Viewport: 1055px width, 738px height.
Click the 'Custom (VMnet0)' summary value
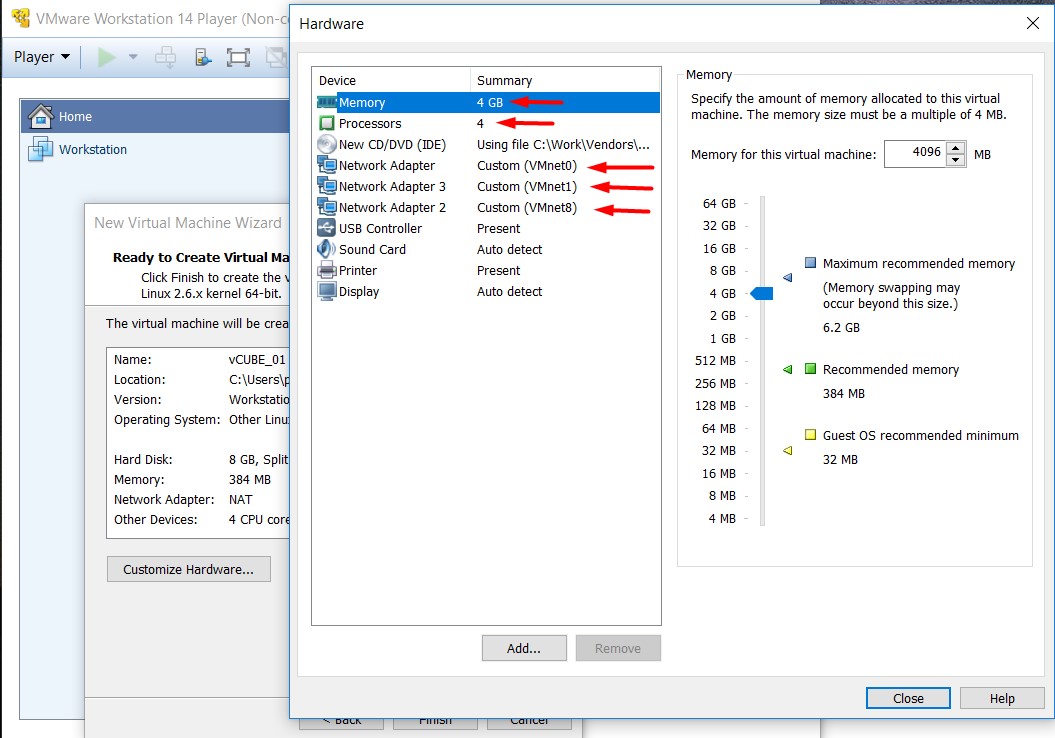pyautogui.click(x=527, y=165)
